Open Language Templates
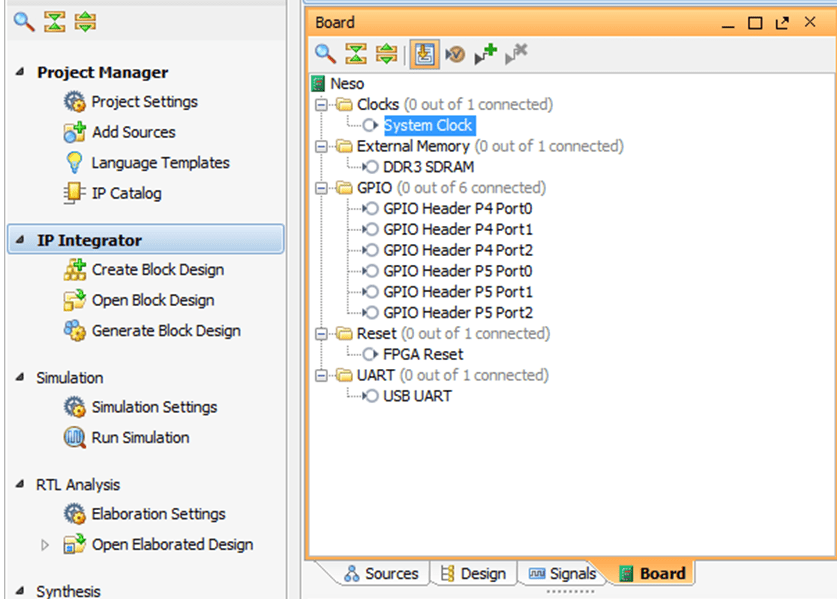837x599 pixels. click(x=160, y=163)
